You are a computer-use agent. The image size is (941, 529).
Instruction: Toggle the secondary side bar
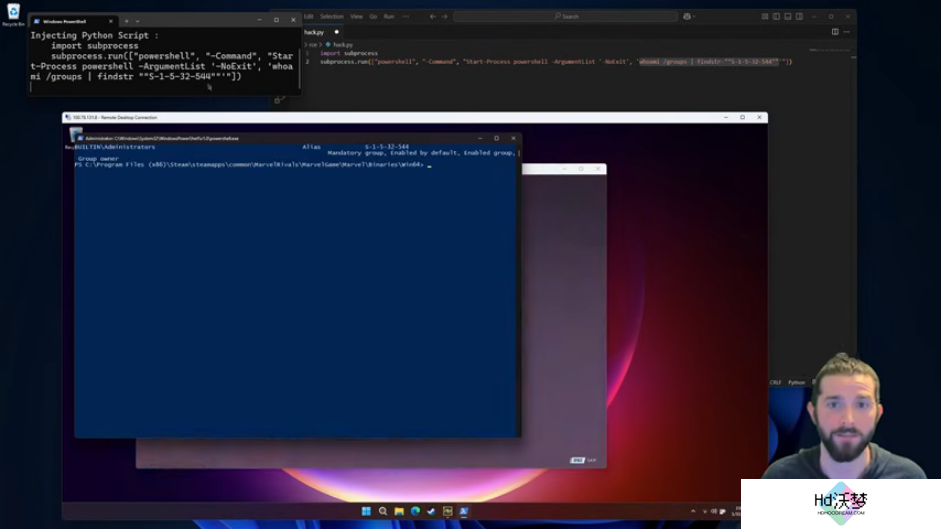click(x=799, y=16)
